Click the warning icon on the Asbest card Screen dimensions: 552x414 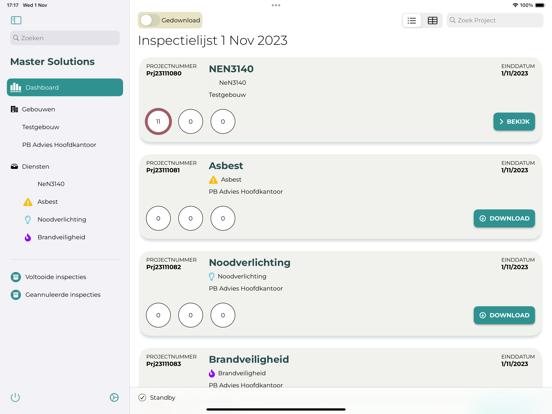(x=213, y=180)
